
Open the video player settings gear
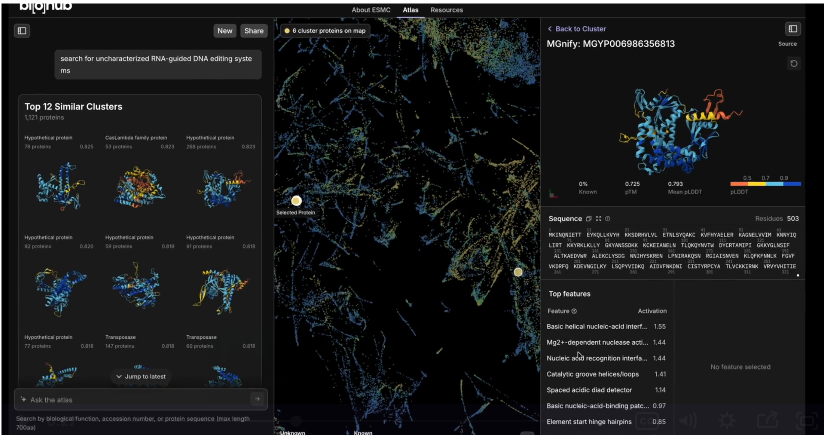pyautogui.click(x=727, y=420)
